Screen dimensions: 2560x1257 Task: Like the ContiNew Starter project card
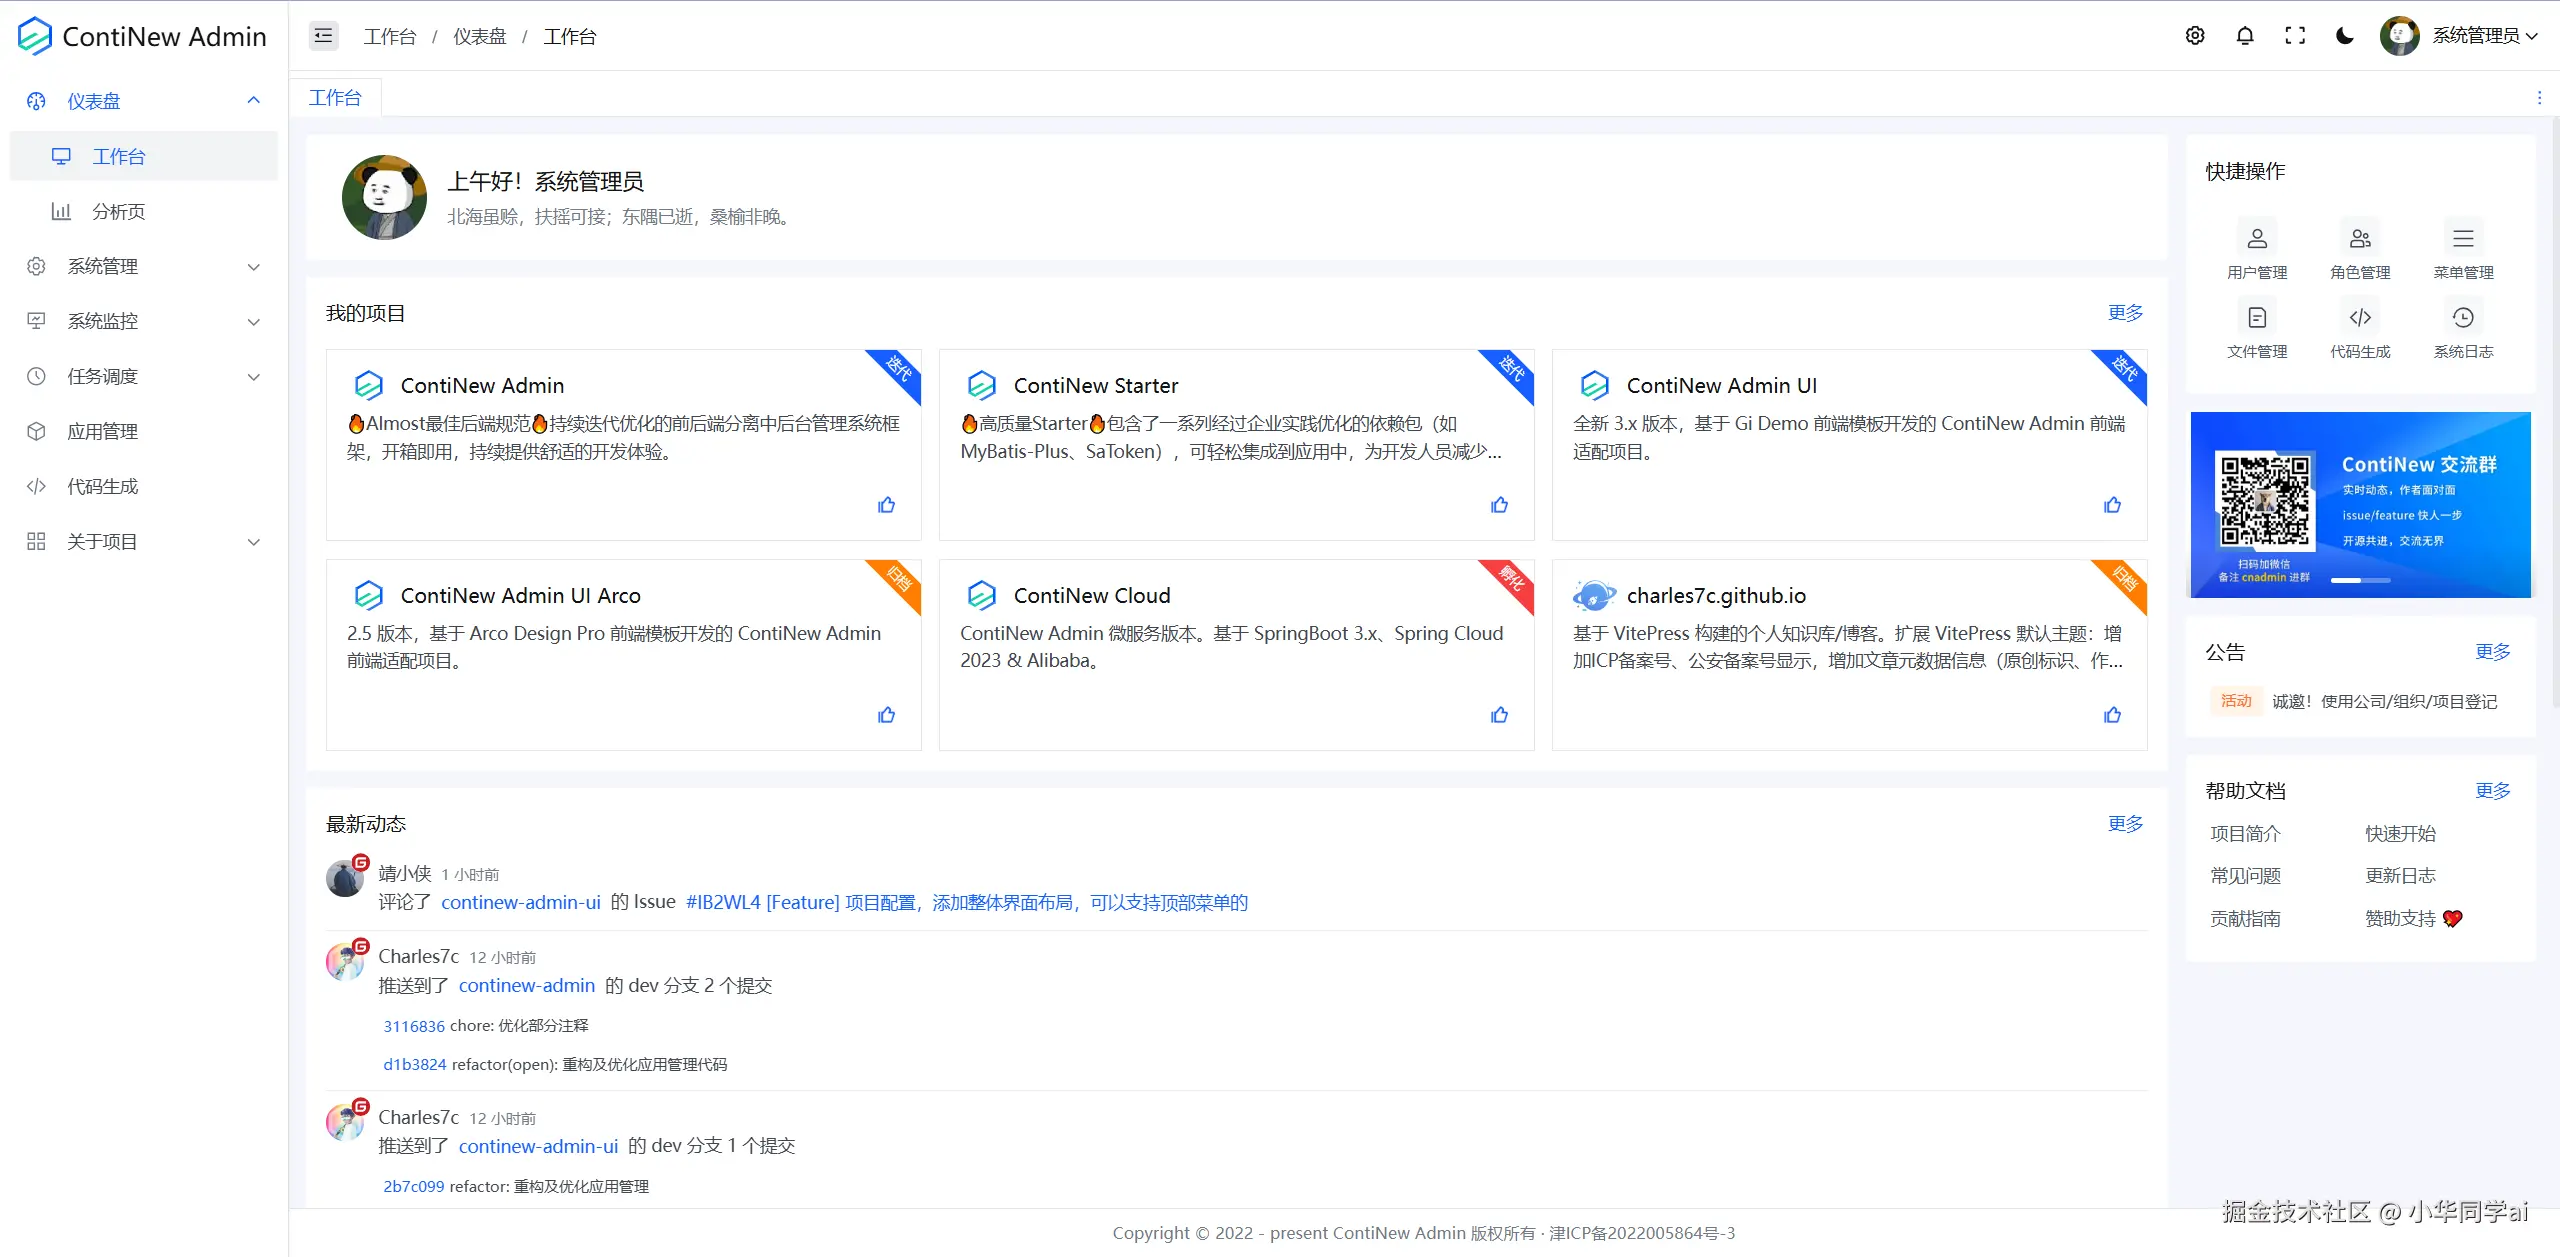pos(1499,505)
